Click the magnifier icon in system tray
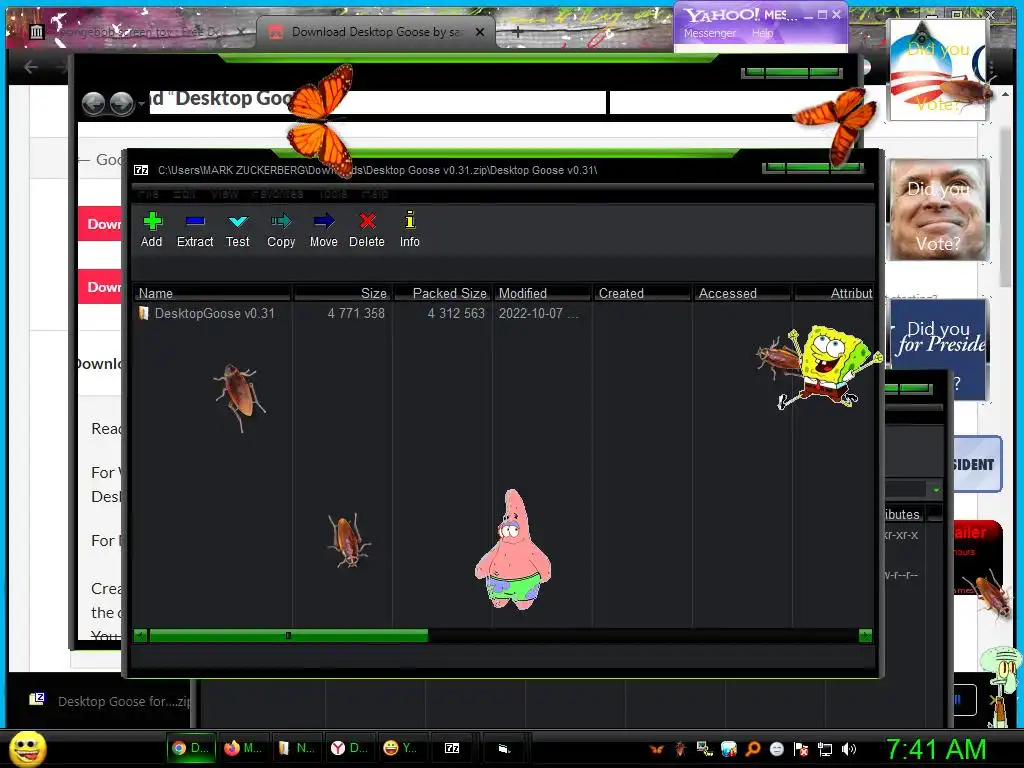 tap(753, 749)
